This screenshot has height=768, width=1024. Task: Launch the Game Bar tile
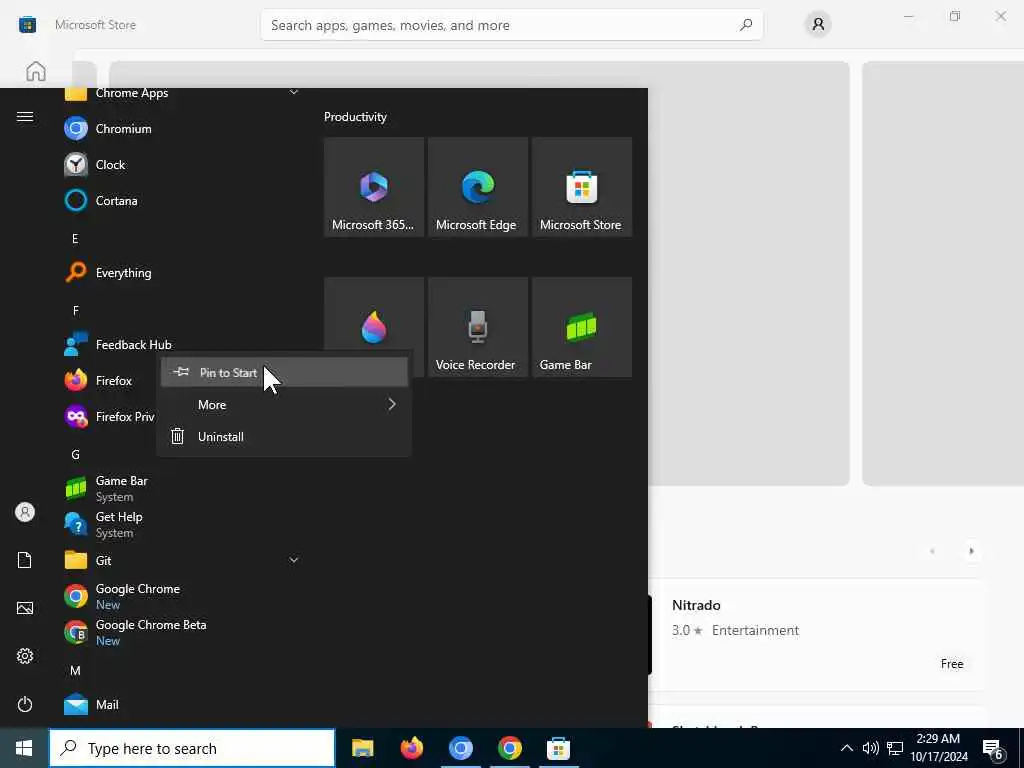[x=582, y=327]
